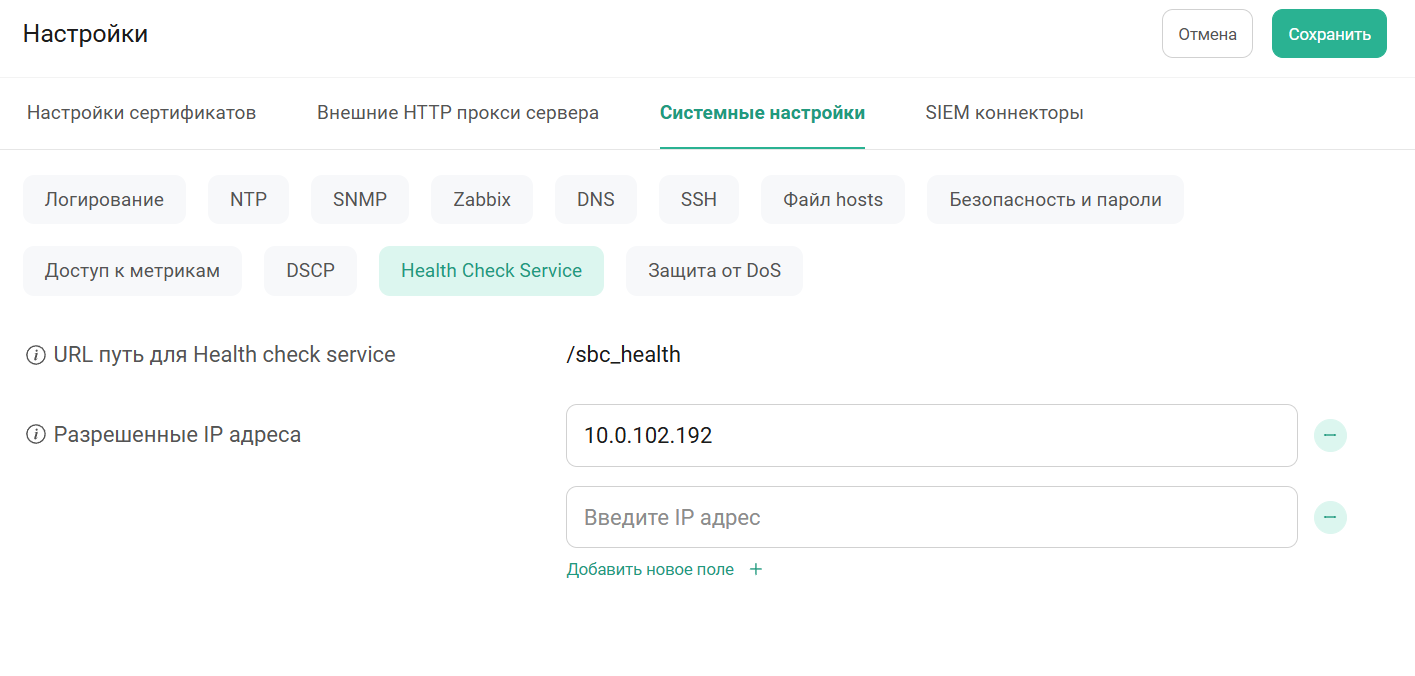
Task: Open Файл hosts settings section
Action: point(833,200)
